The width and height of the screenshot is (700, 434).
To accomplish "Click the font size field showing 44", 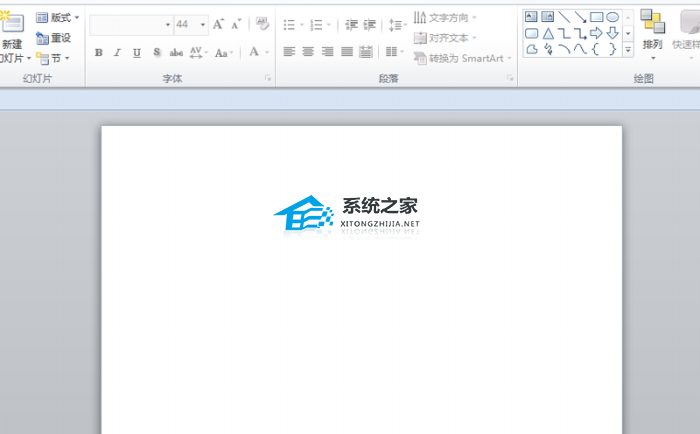I will tap(187, 25).
